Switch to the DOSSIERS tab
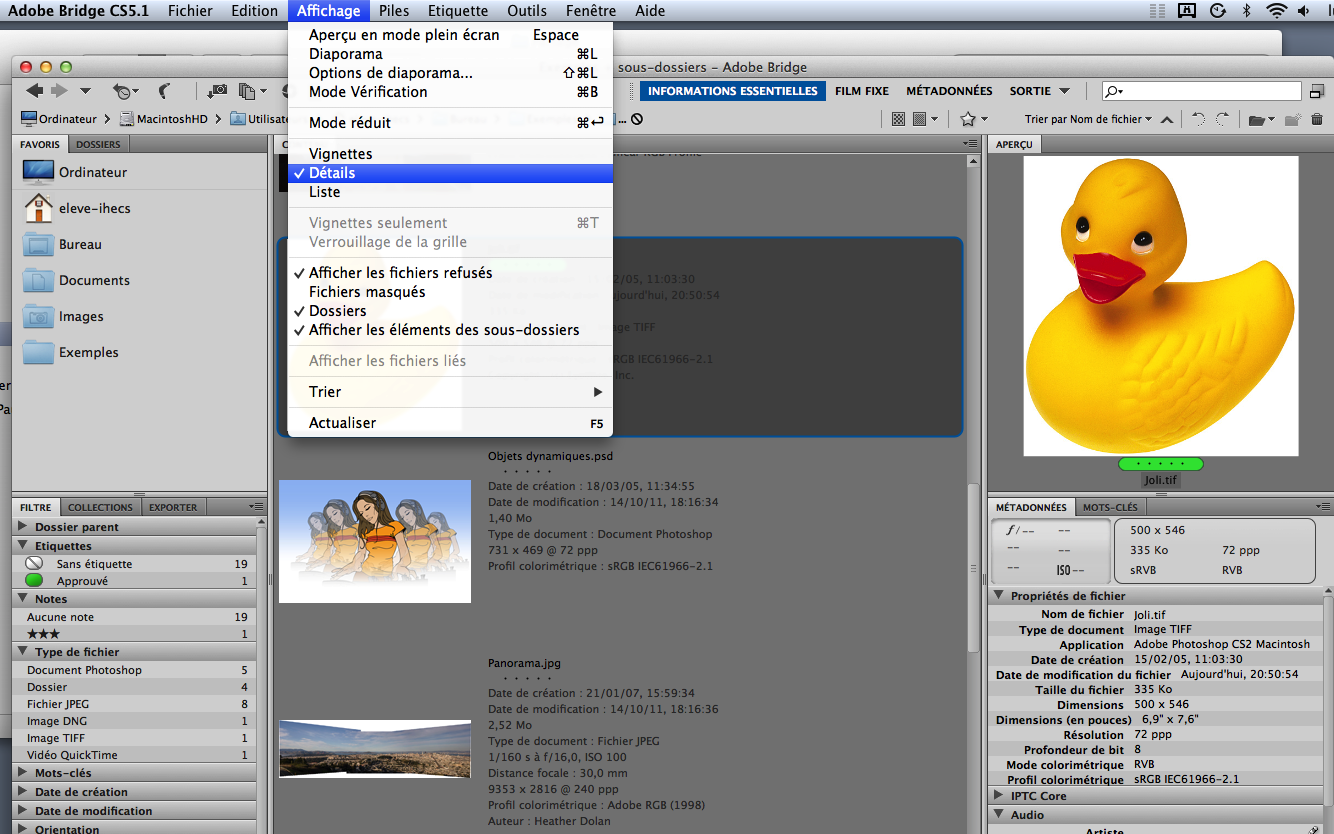1334x834 pixels. coord(98,144)
